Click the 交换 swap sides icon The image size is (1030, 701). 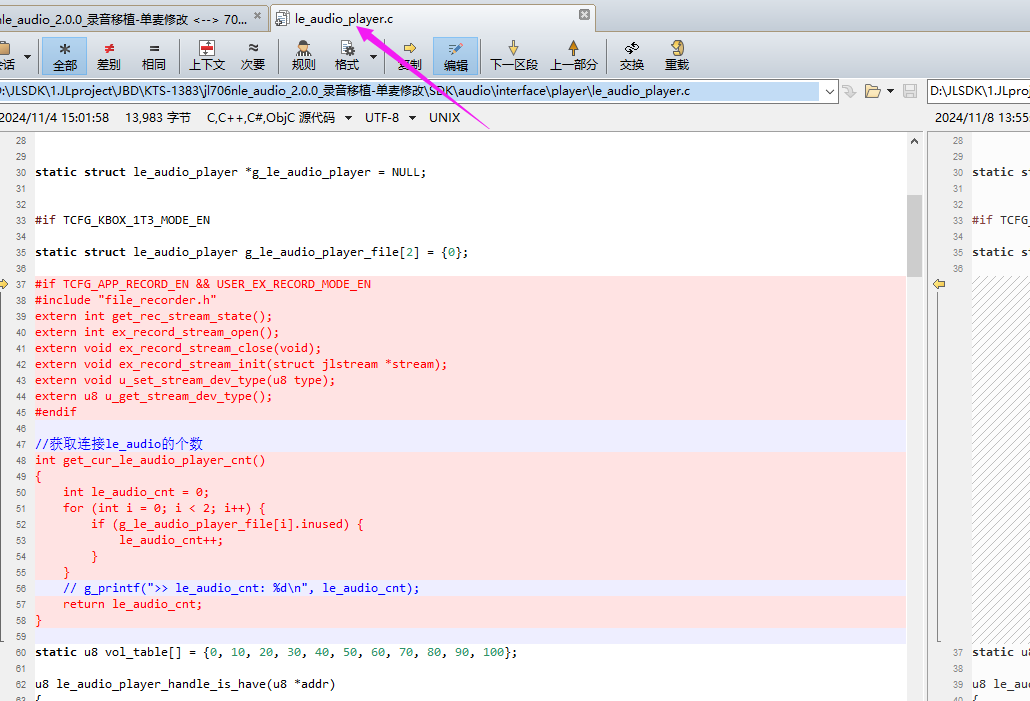click(x=631, y=56)
